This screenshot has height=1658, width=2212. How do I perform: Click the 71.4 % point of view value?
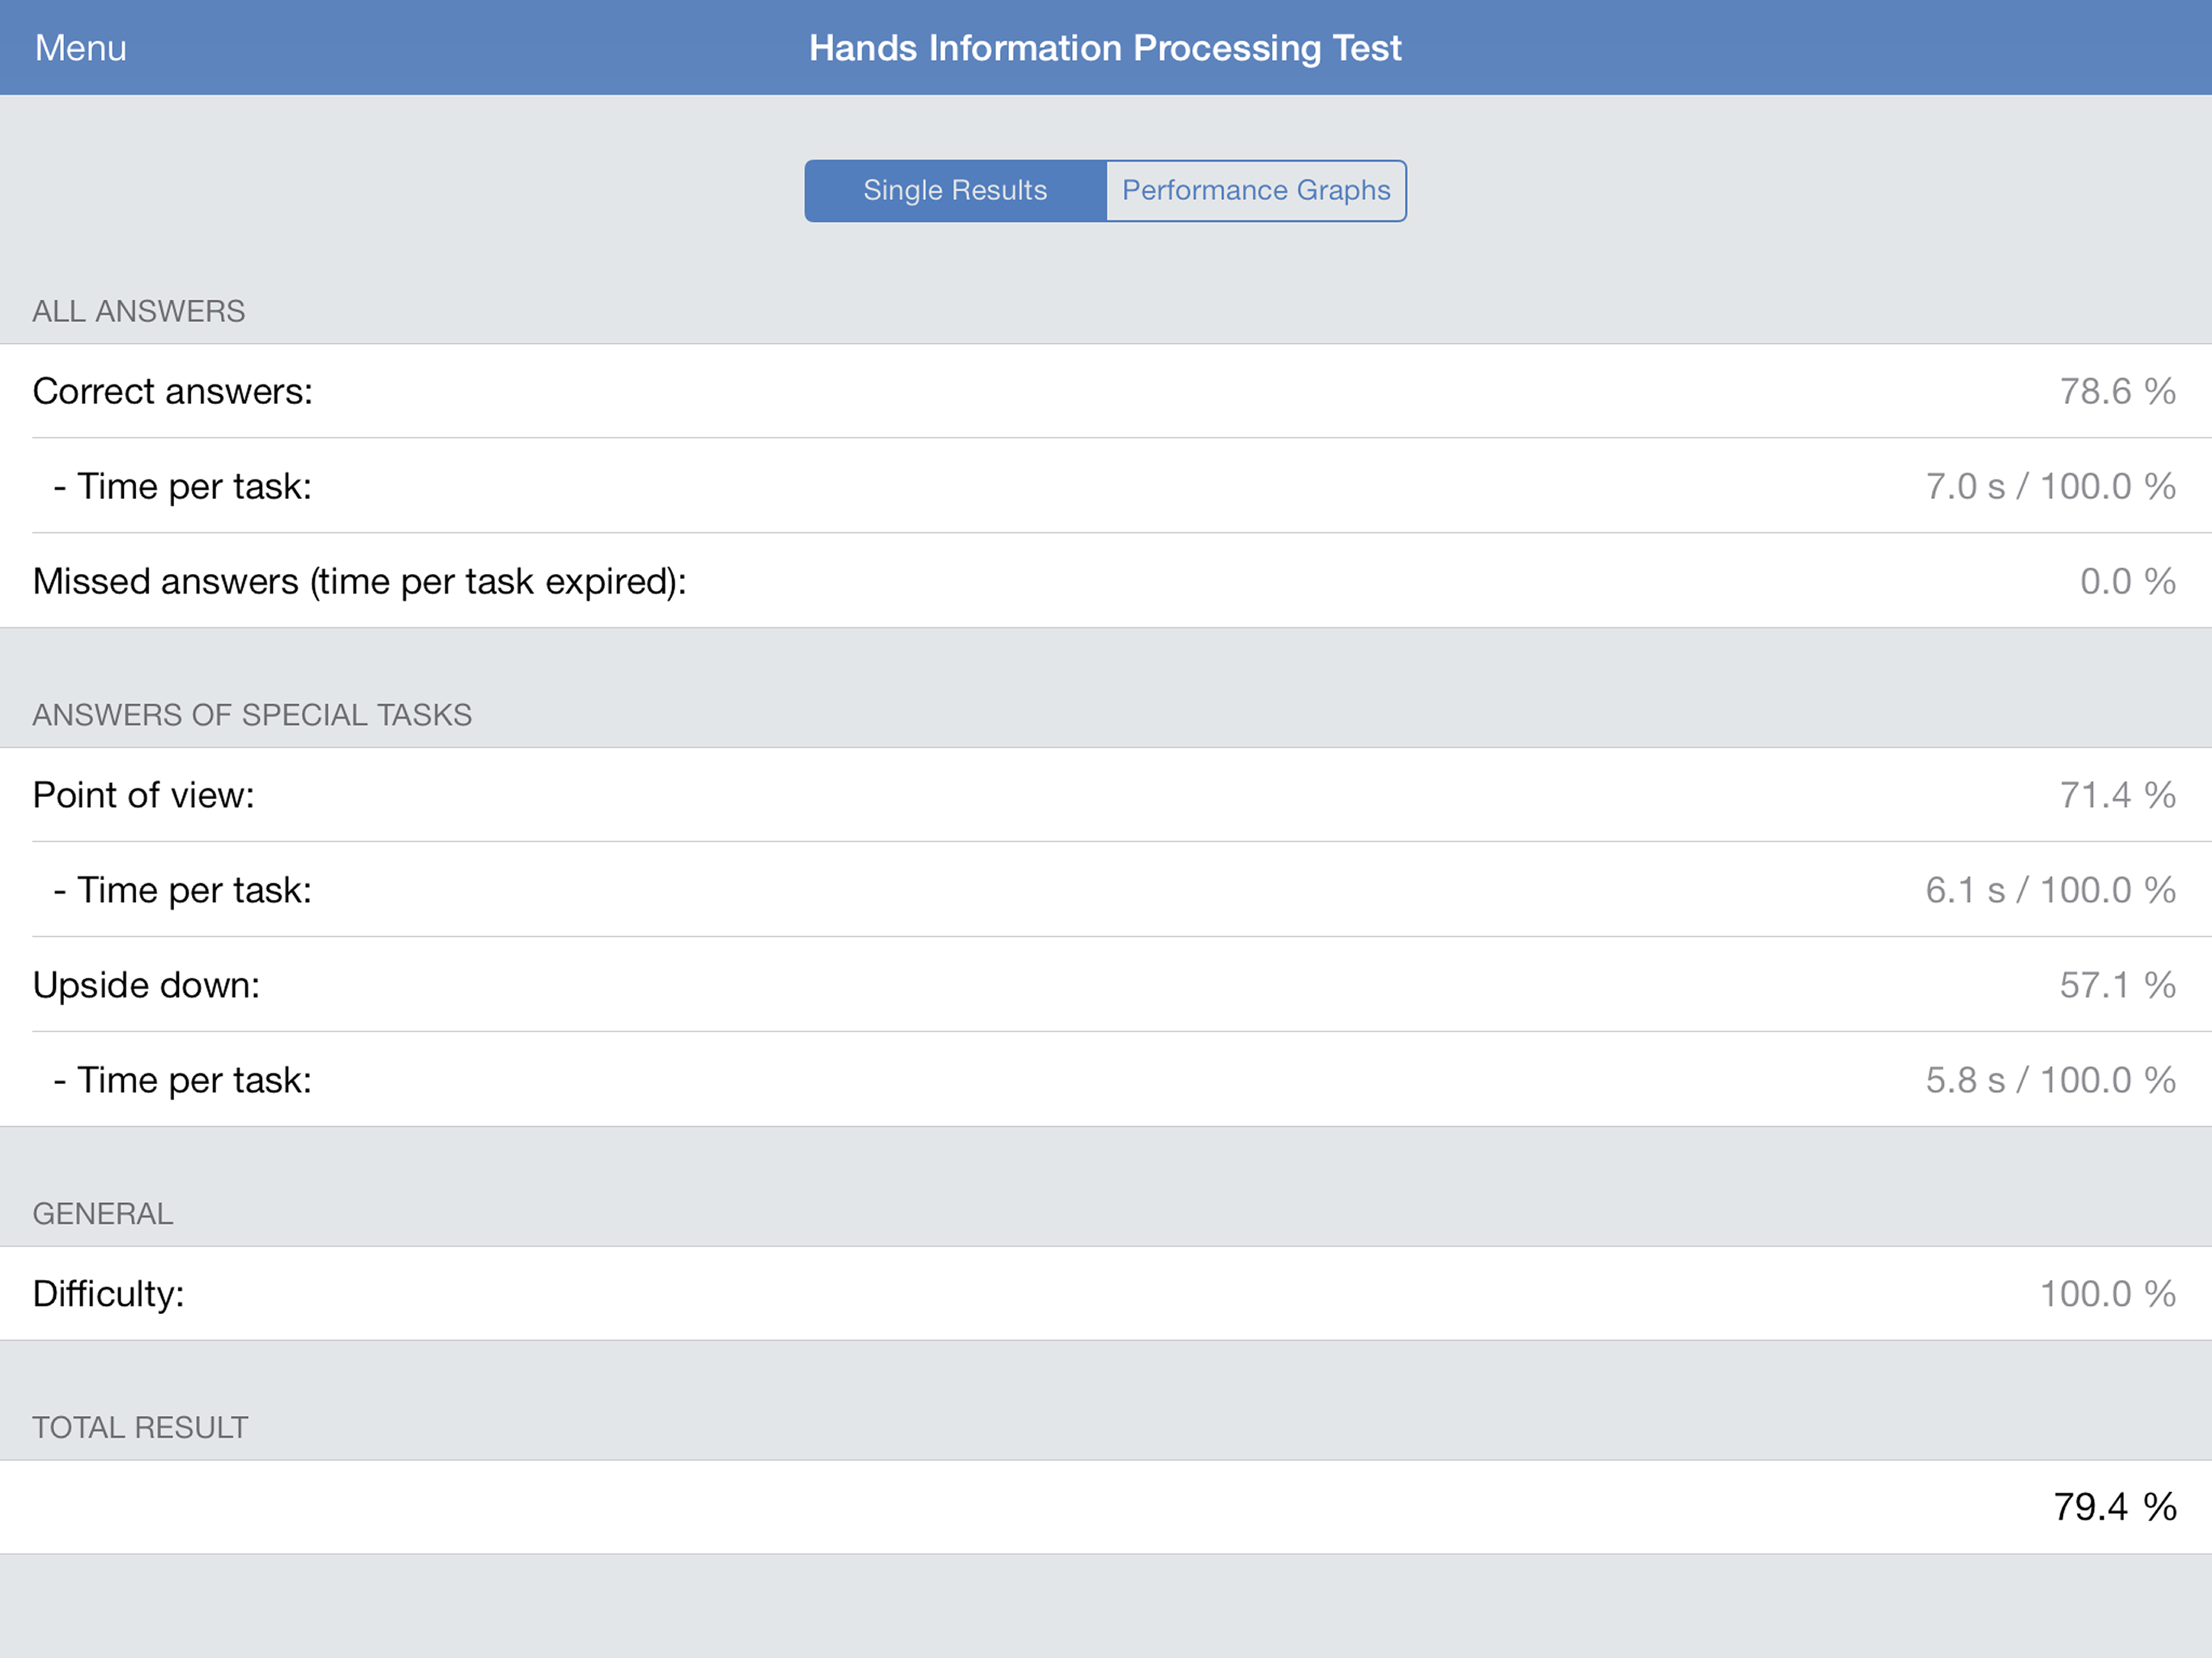(x=2117, y=795)
